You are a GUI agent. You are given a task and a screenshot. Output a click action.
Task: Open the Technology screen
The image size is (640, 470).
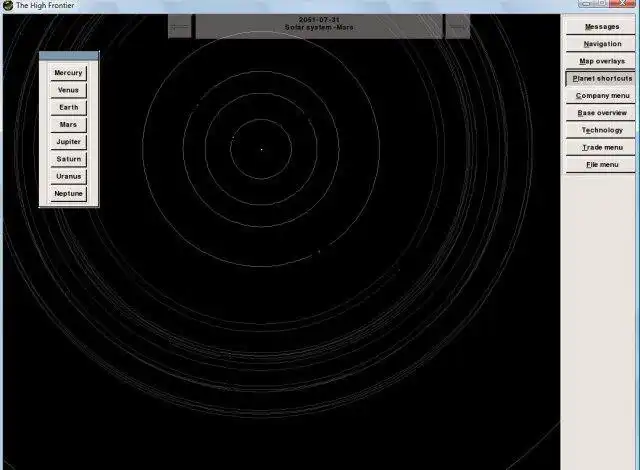coord(601,130)
